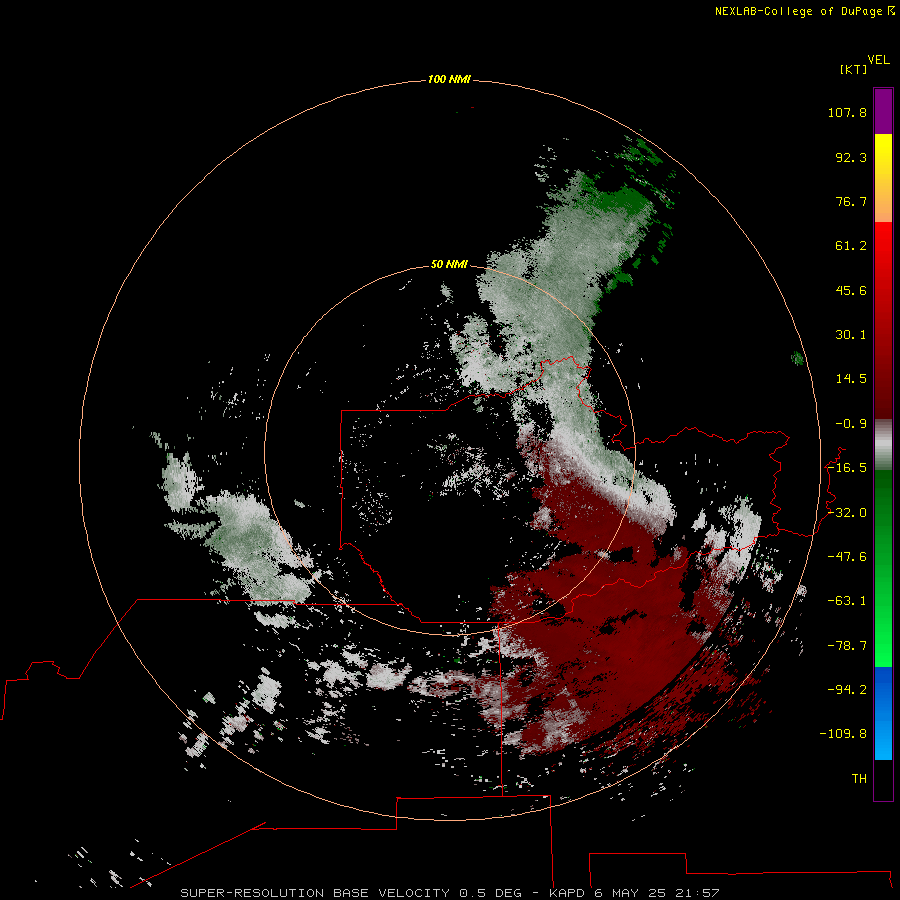Click the 30.1 scale value
The width and height of the screenshot is (900, 900).
[851, 335]
